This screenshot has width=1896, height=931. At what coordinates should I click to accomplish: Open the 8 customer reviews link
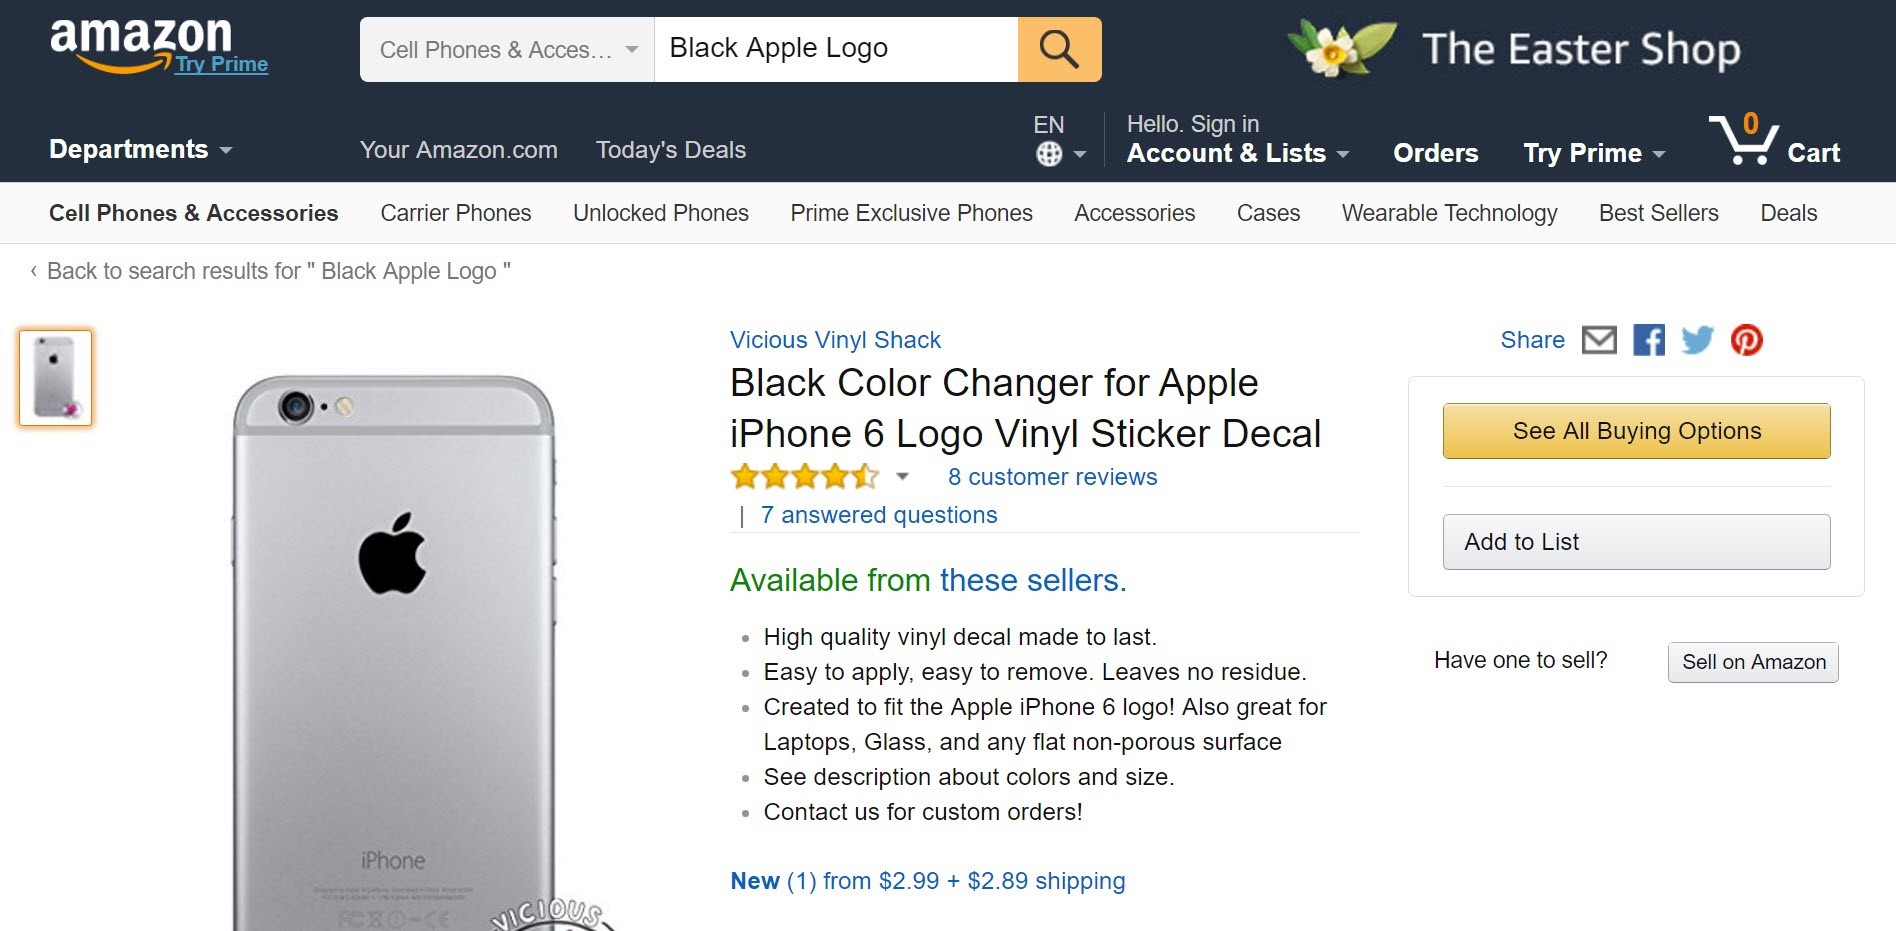[1052, 477]
